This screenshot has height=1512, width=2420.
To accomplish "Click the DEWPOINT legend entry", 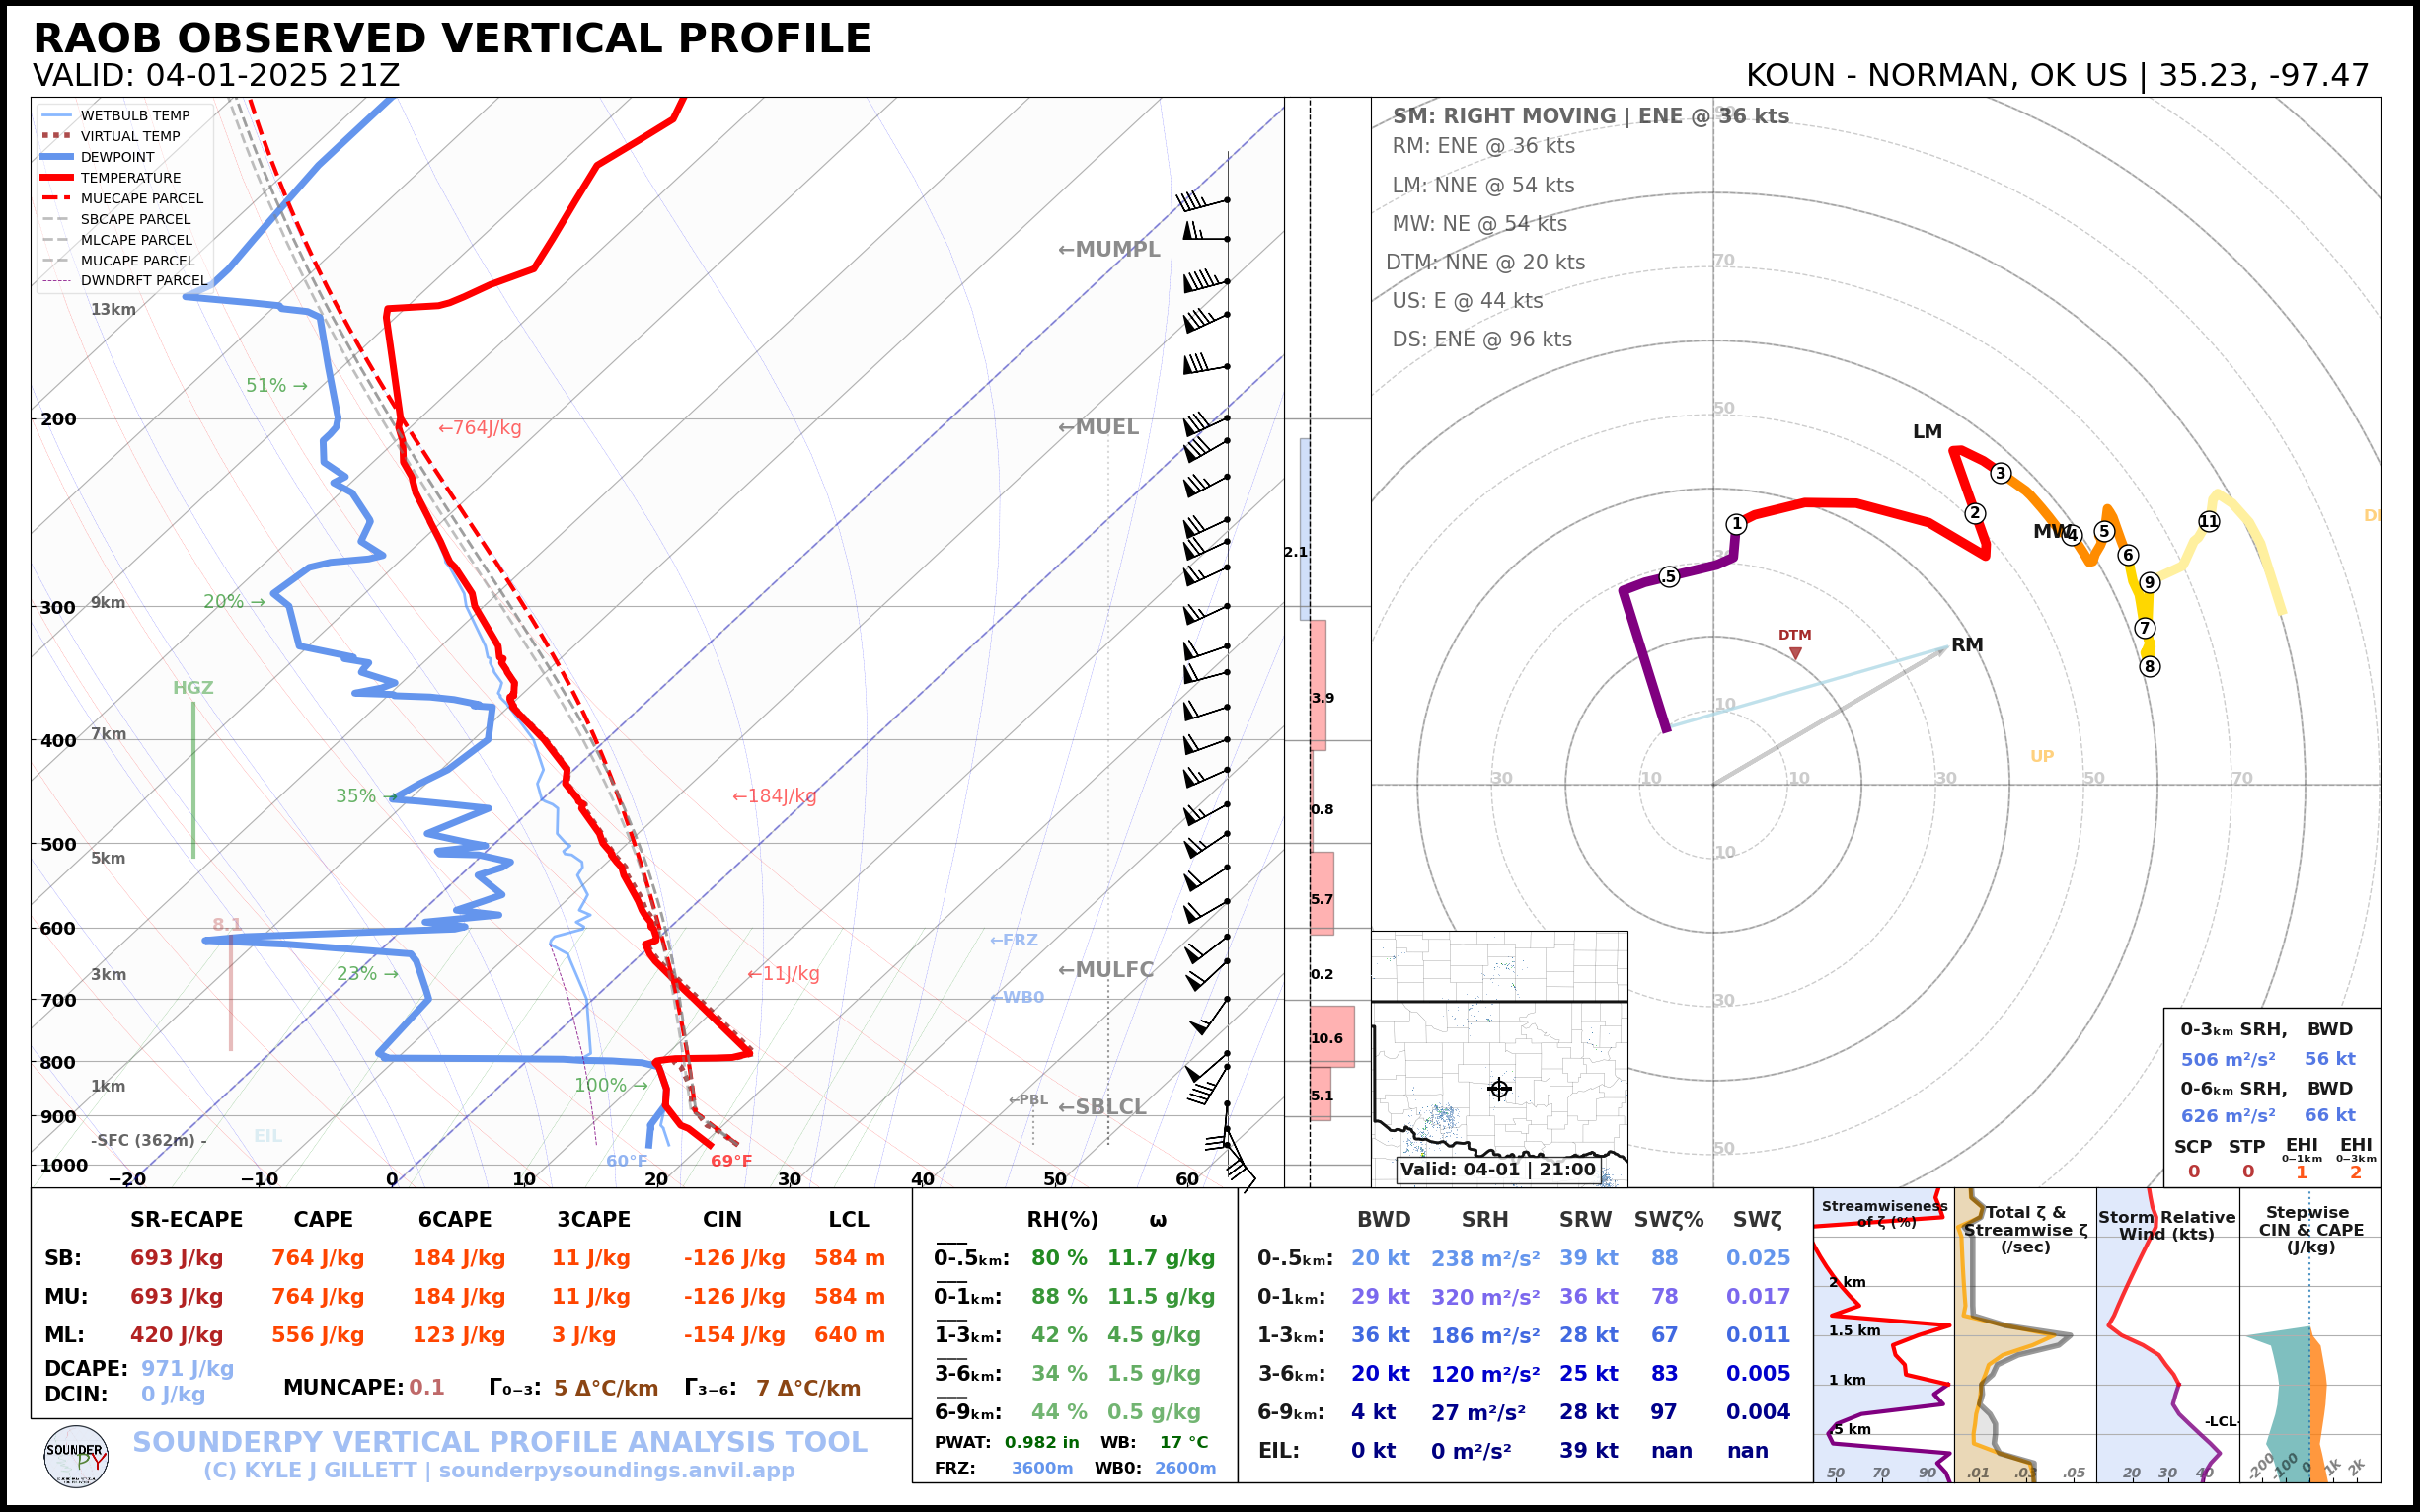I will point(117,157).
